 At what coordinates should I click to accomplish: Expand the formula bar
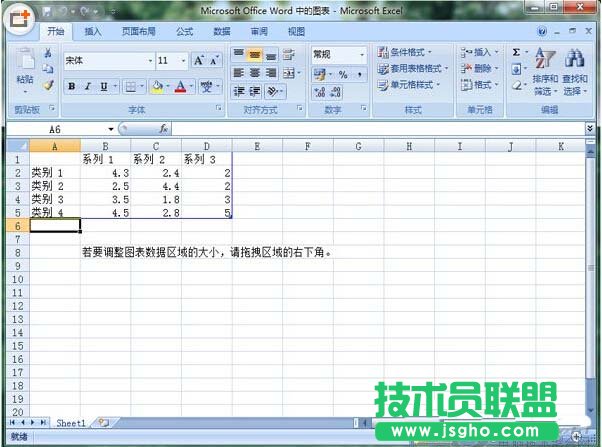pyautogui.click(x=590, y=128)
